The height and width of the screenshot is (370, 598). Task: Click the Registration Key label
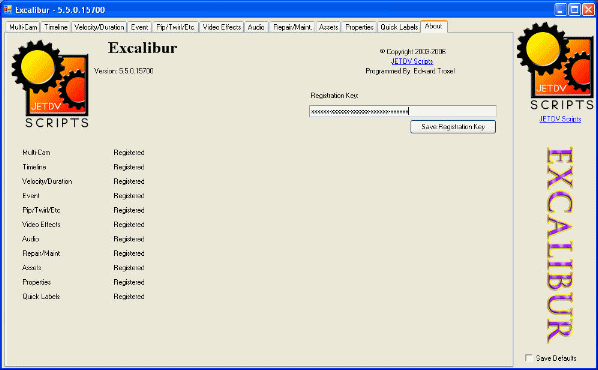coord(334,95)
